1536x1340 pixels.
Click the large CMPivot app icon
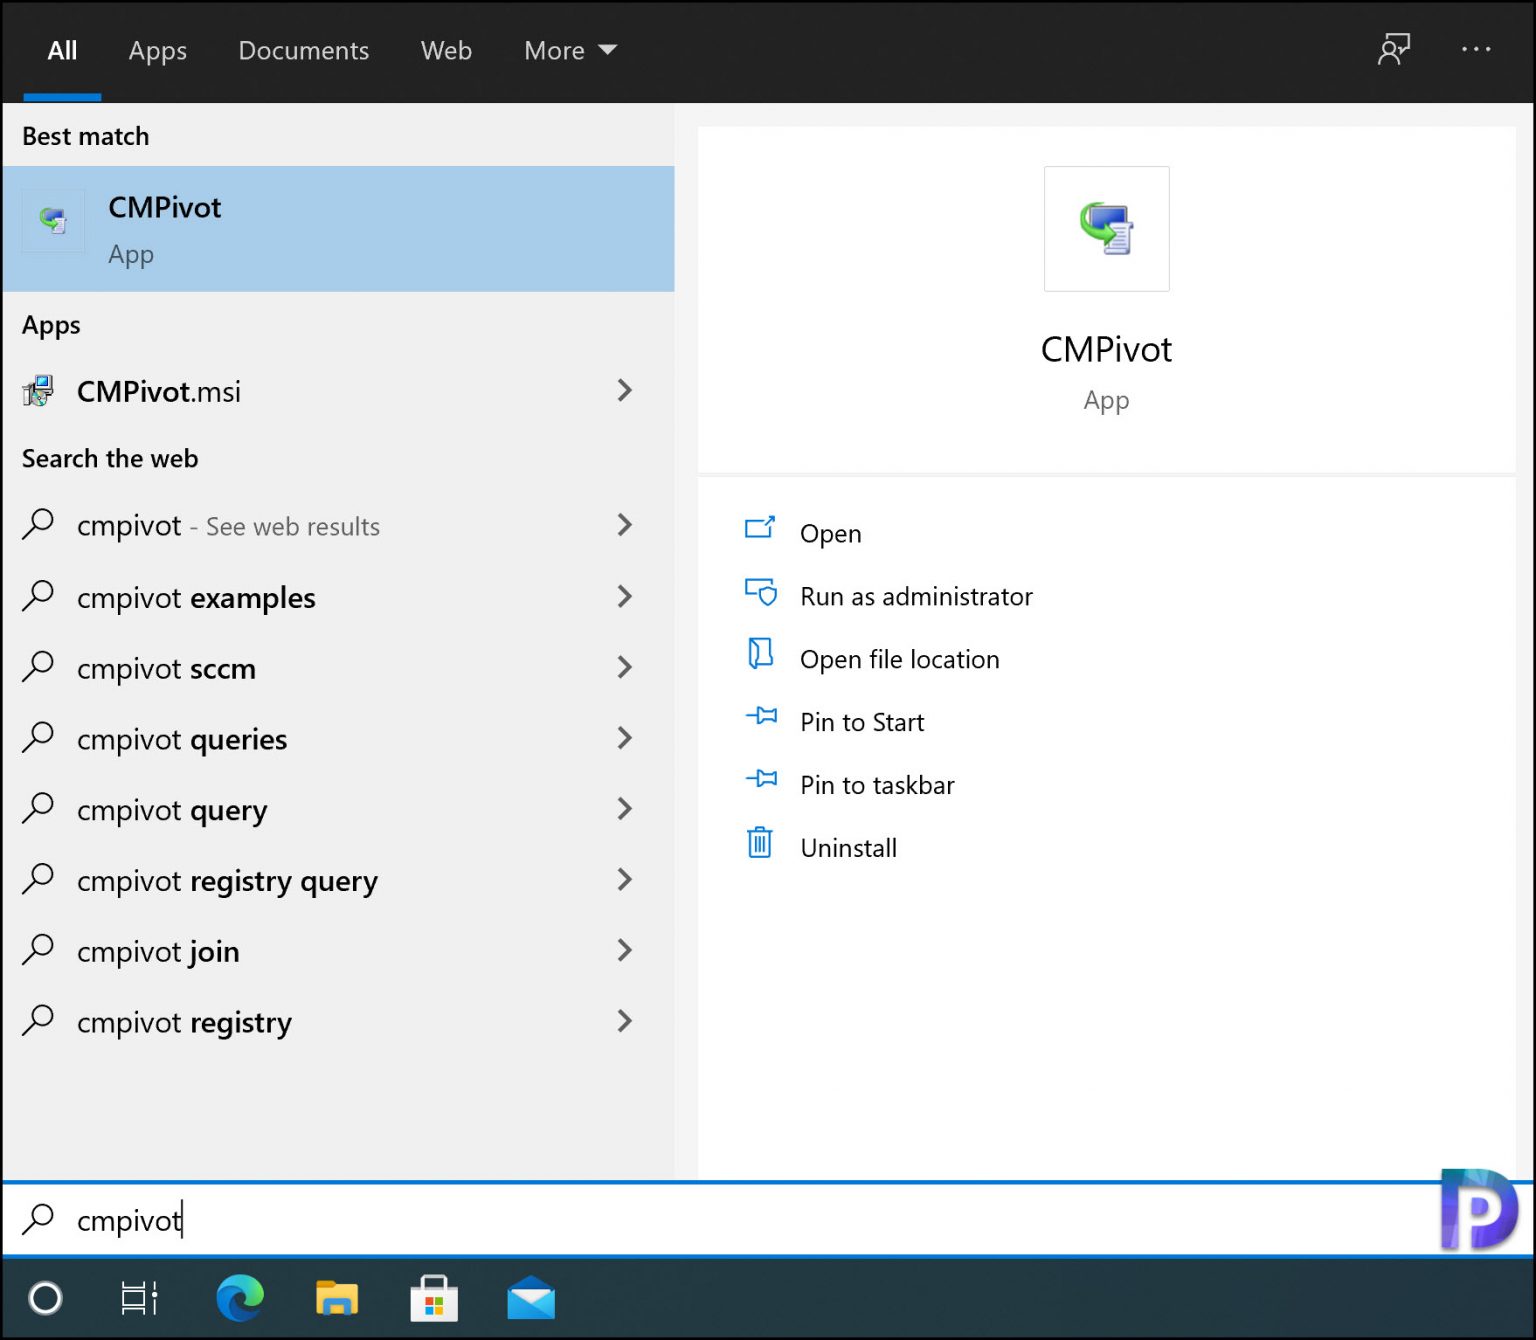(1106, 229)
